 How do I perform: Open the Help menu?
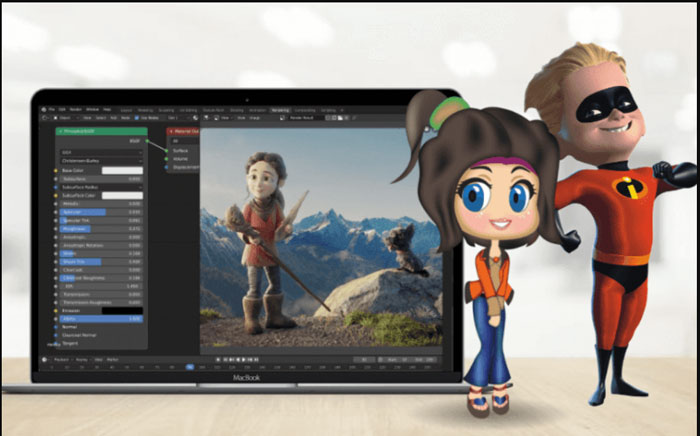(107, 109)
